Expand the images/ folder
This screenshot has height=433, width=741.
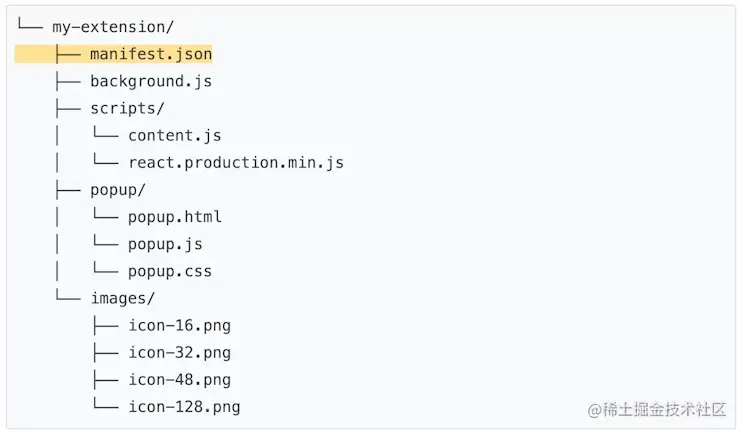(x=122, y=298)
